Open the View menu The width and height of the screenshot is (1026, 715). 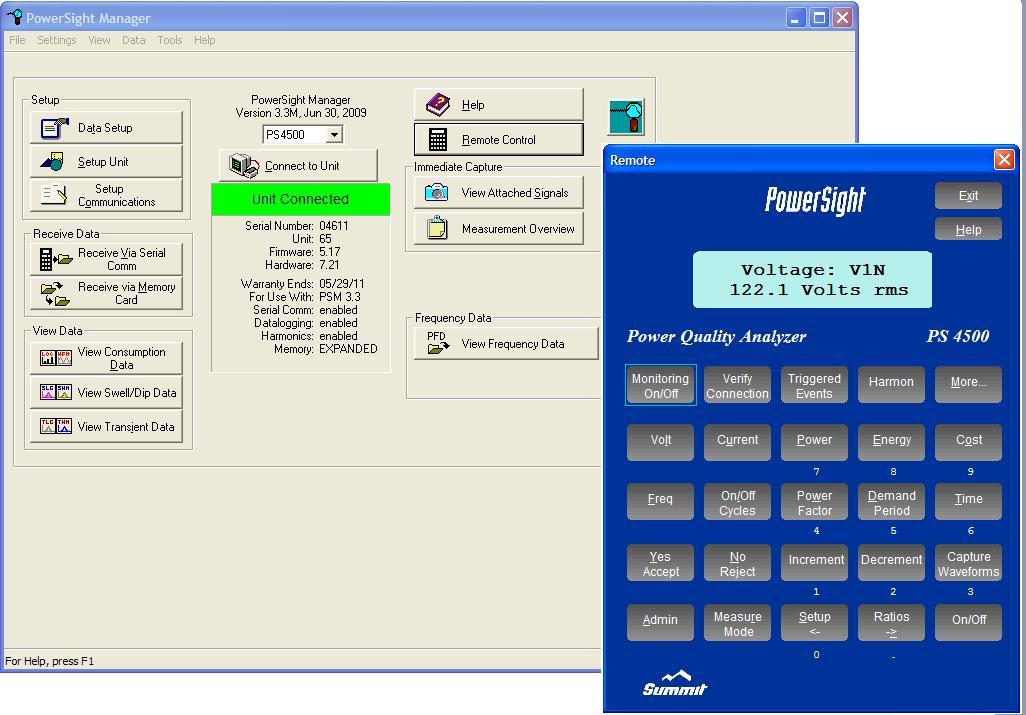coord(99,40)
